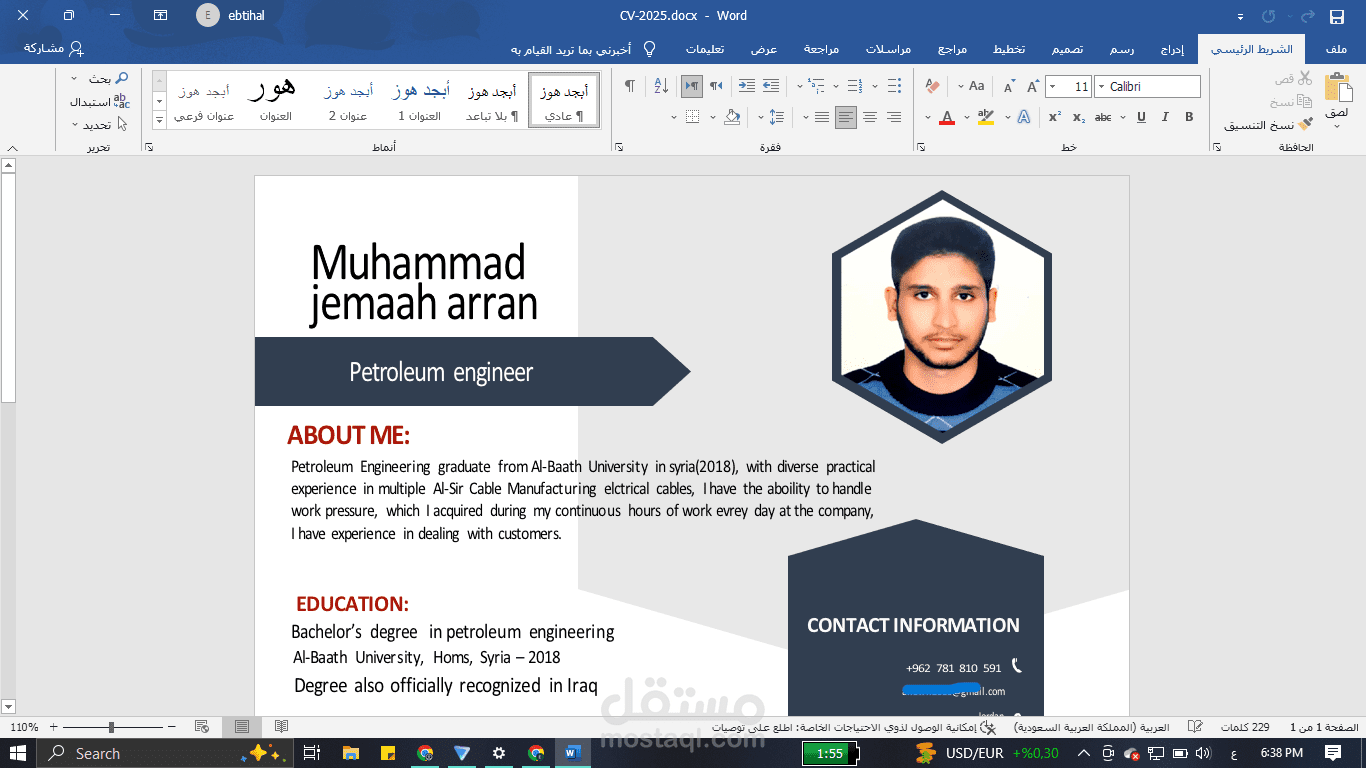Click the Bullets list icon
This screenshot has height=768, width=1366.
(x=893, y=87)
